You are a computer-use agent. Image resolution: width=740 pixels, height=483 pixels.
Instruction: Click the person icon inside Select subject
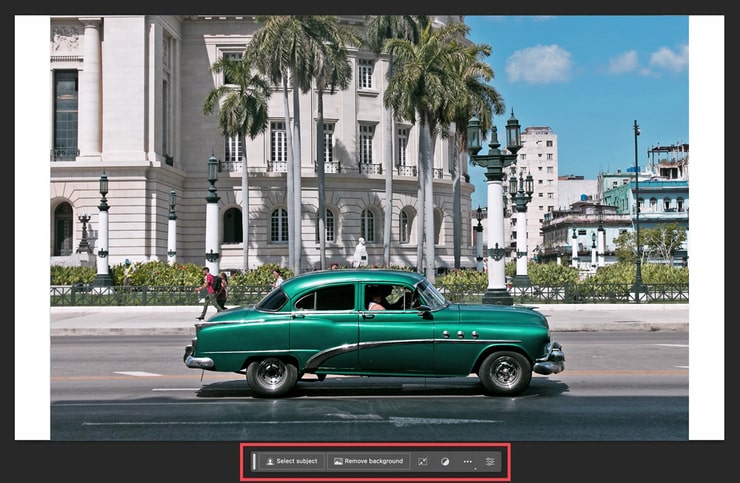269,461
